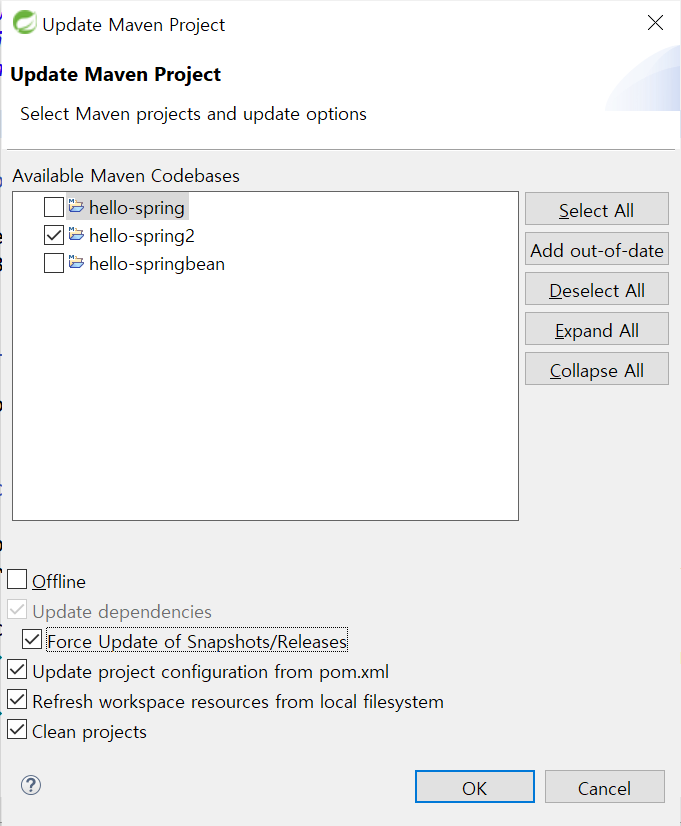Click the Select All button
The height and width of the screenshot is (826, 681).
597,209
